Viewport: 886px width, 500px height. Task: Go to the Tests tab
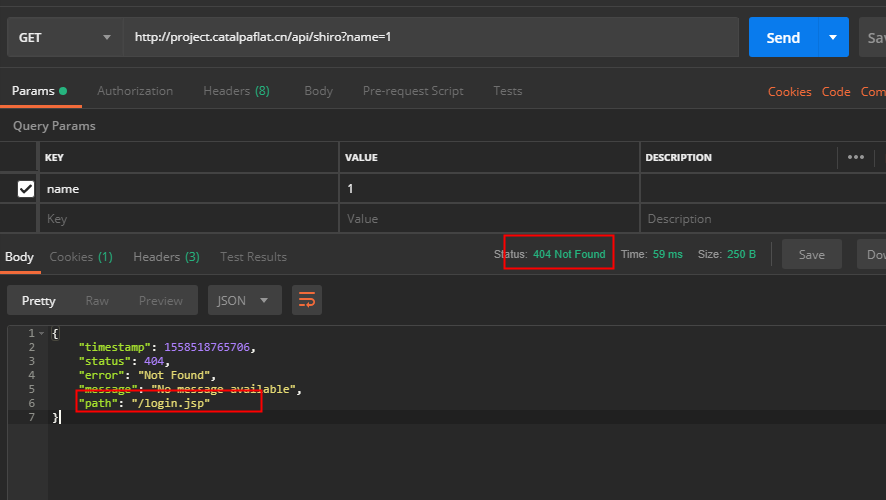507,91
